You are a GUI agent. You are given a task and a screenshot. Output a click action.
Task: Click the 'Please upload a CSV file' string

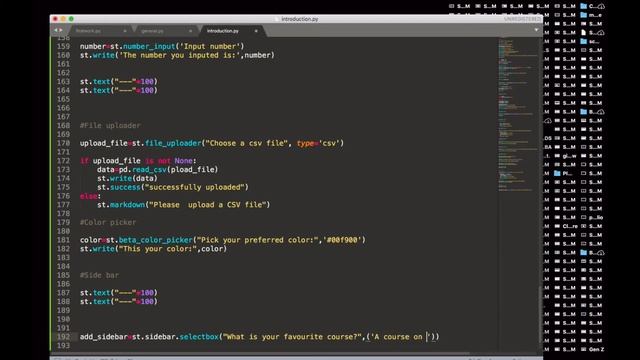(208, 205)
